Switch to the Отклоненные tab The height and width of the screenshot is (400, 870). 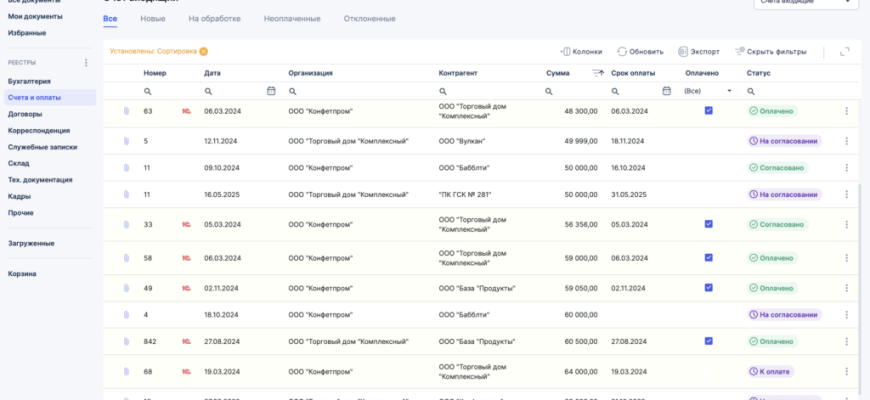(368, 19)
